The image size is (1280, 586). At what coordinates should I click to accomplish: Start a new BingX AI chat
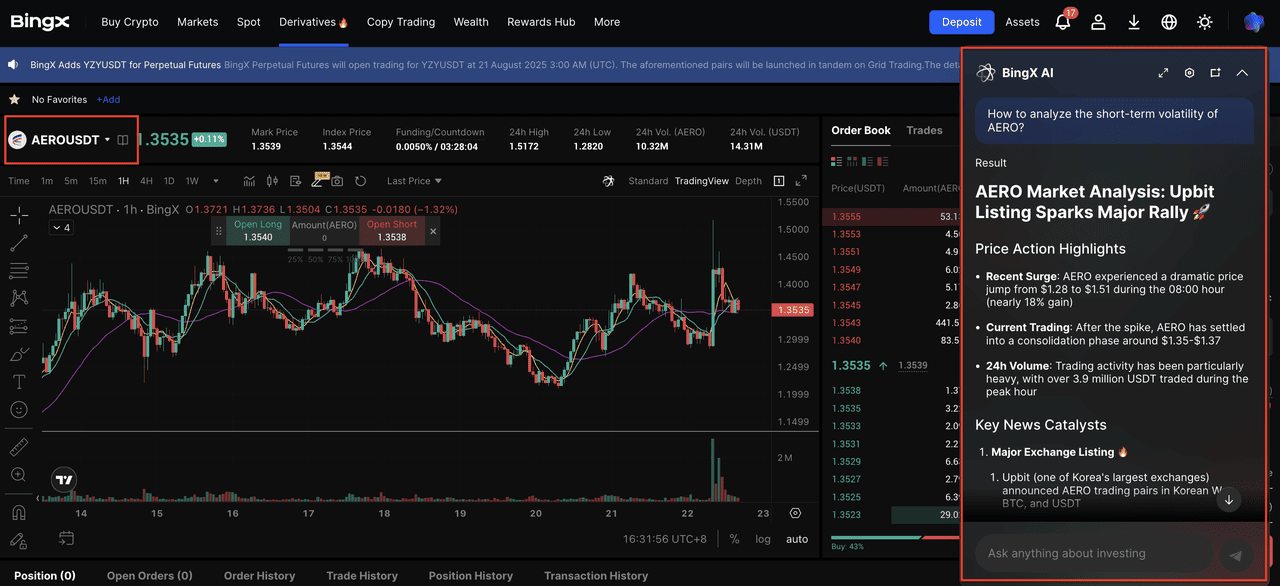[1215, 73]
